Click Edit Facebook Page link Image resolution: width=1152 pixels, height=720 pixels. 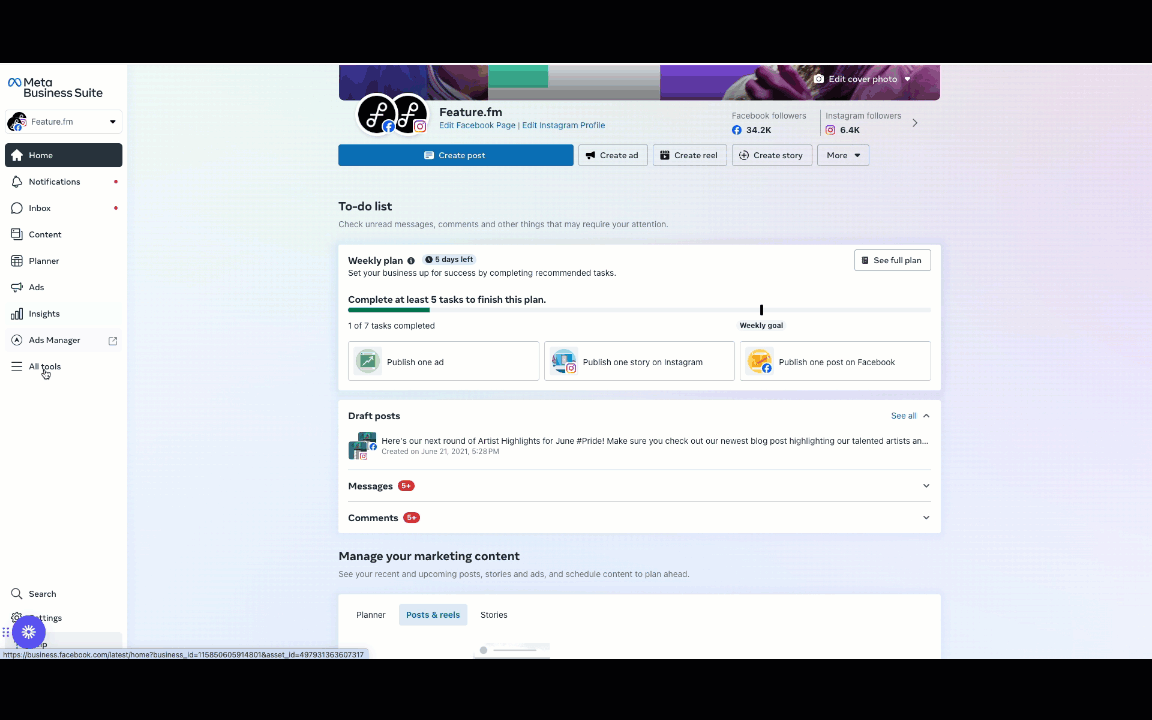coord(477,125)
